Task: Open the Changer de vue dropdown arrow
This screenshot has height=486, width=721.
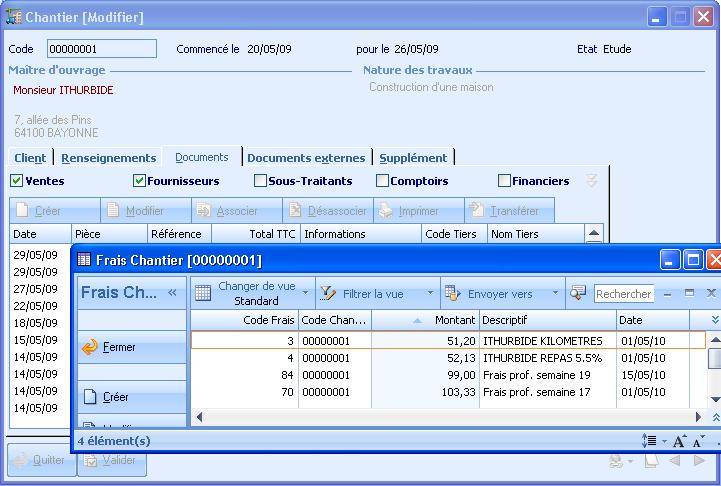Action: 306,293
